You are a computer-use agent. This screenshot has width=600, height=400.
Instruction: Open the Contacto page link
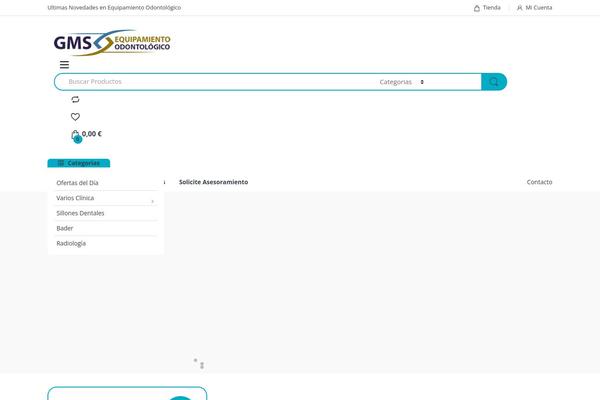540,182
